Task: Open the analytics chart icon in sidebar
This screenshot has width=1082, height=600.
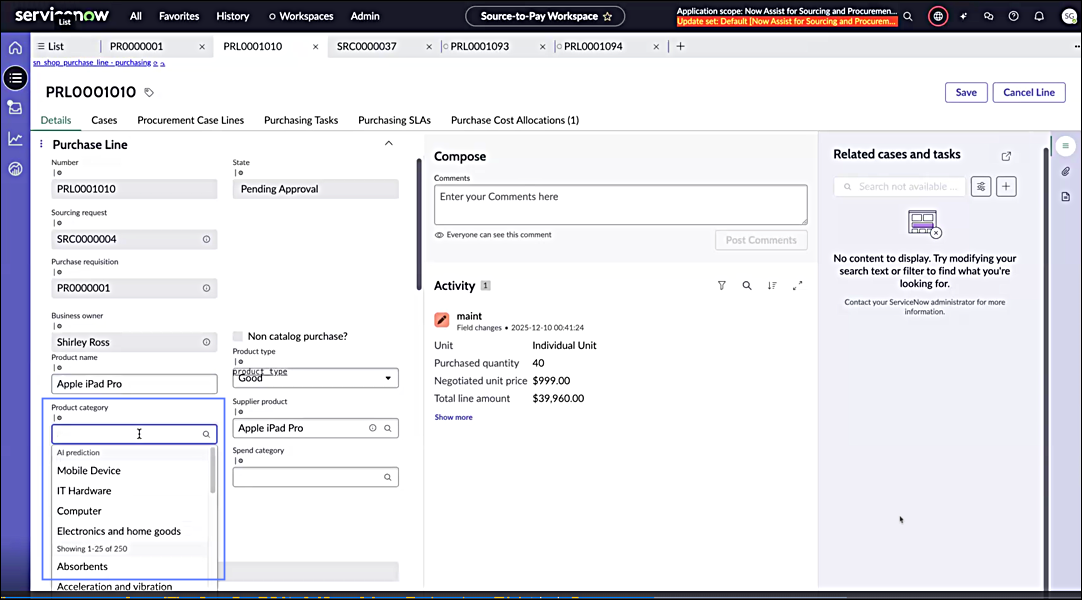Action: tap(15, 139)
